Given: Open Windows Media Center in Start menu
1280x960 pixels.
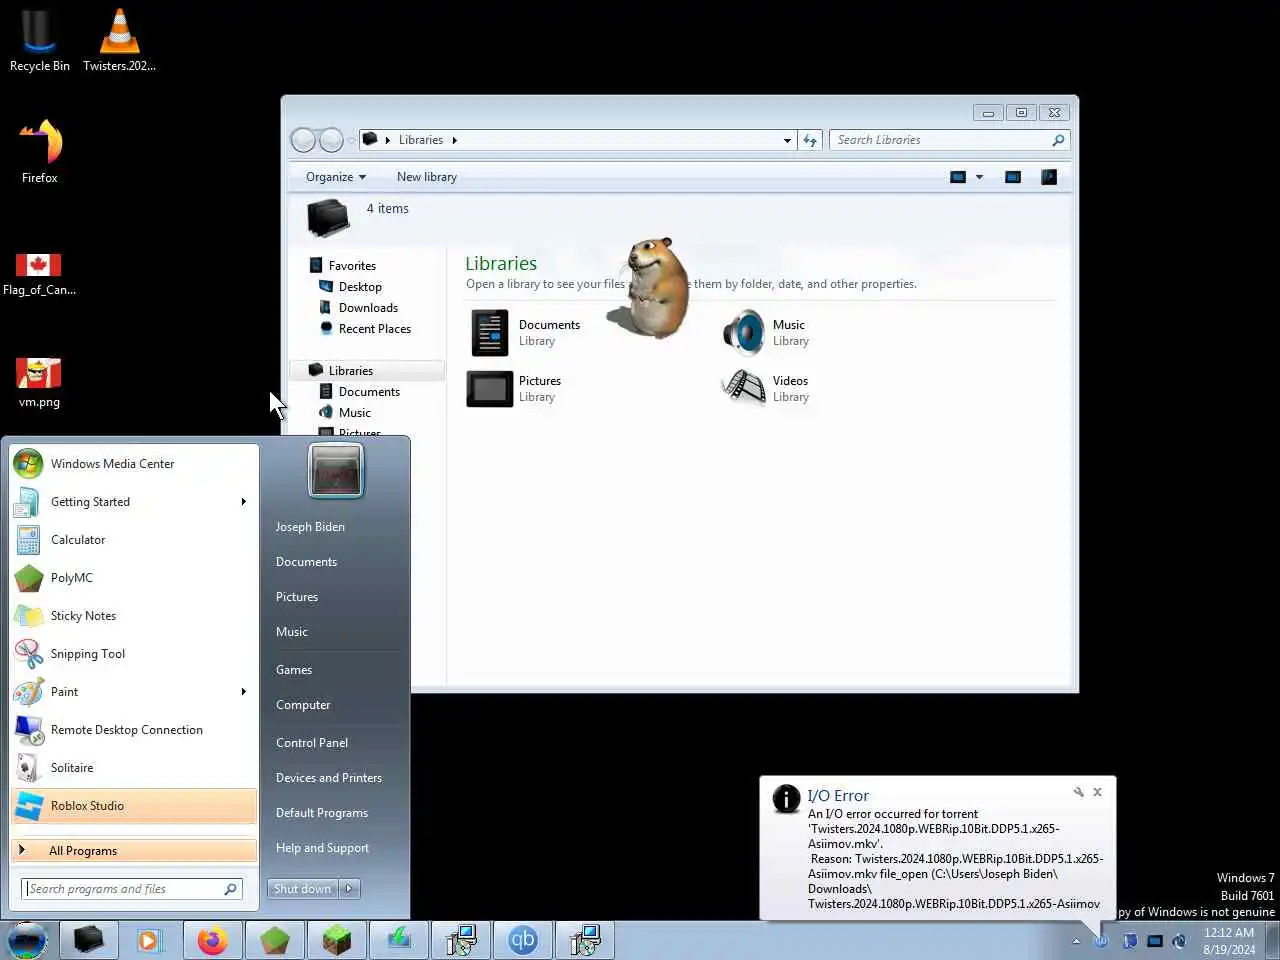Looking at the screenshot, I should click(134, 464).
